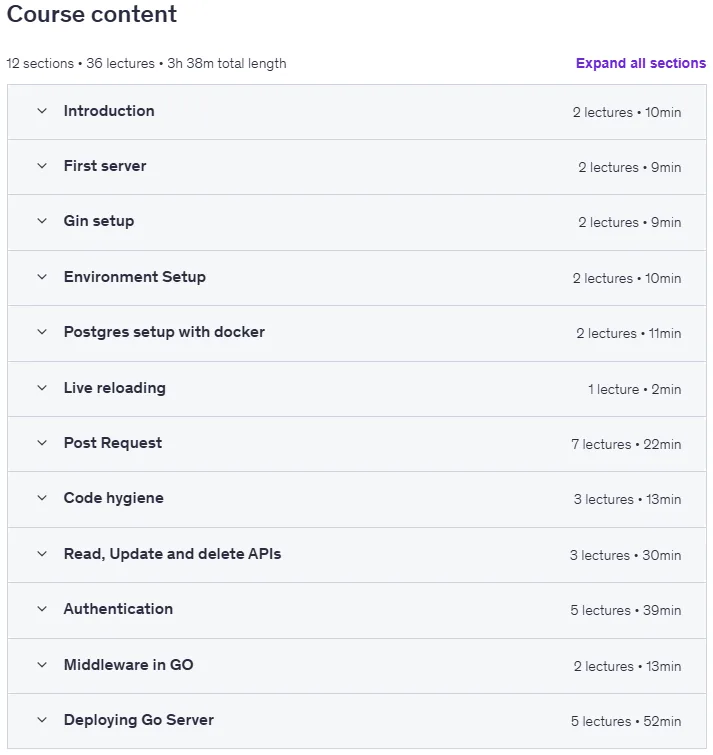This screenshot has width=713, height=755.
Task: Open the Middleware in GO section title
Action: click(129, 664)
